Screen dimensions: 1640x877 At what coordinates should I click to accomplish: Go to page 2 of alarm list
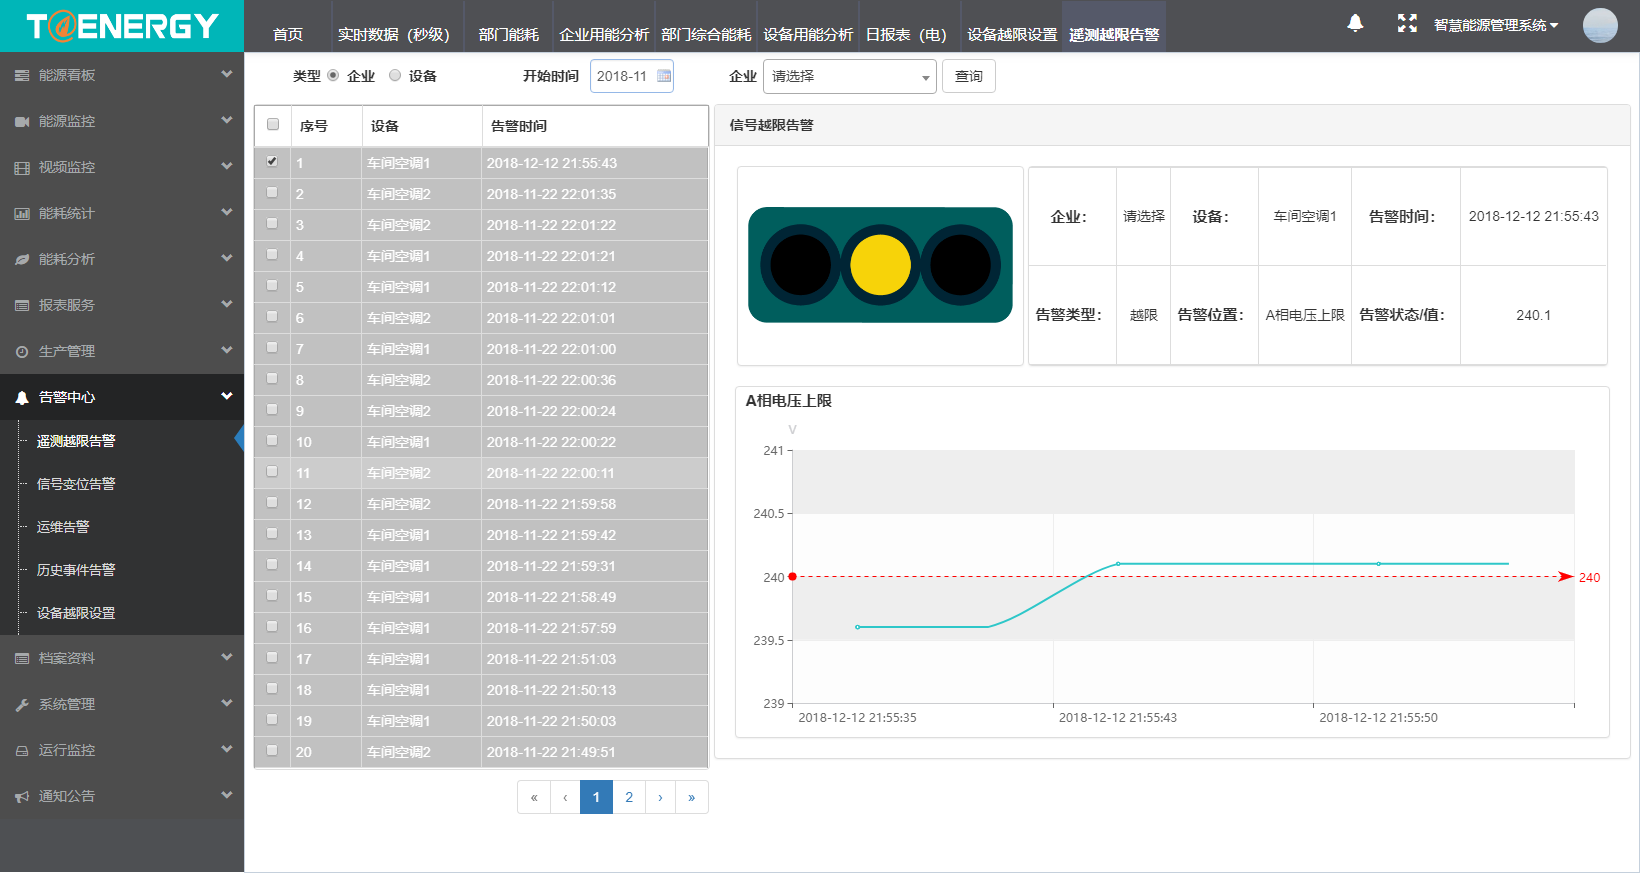tap(629, 797)
